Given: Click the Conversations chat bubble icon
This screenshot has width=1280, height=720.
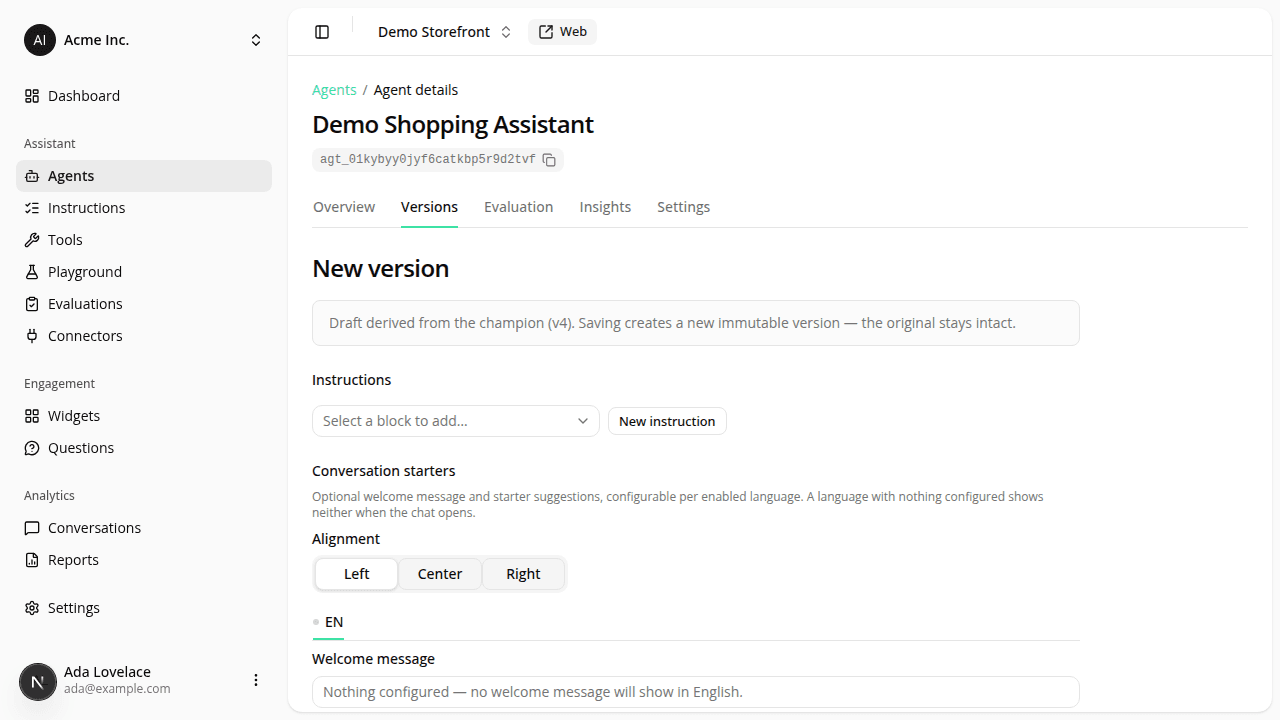Looking at the screenshot, I should 32,528.
